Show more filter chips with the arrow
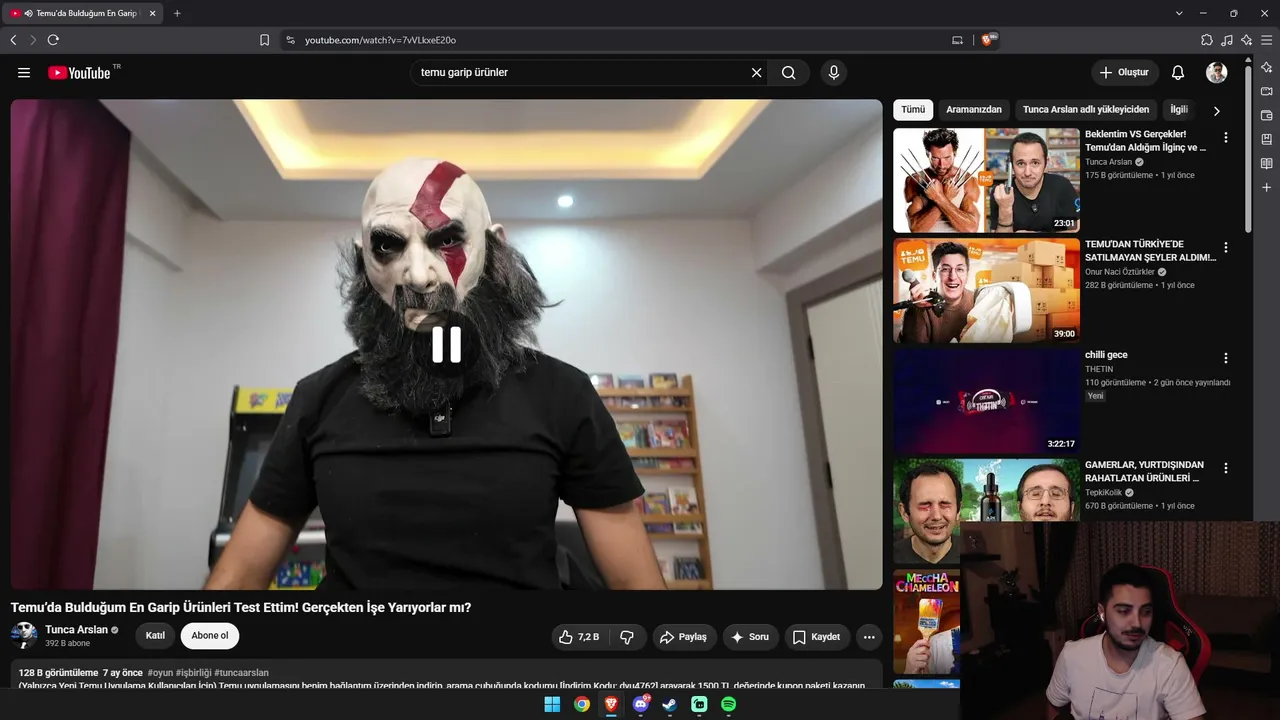The width and height of the screenshot is (1280, 720). point(1216,110)
